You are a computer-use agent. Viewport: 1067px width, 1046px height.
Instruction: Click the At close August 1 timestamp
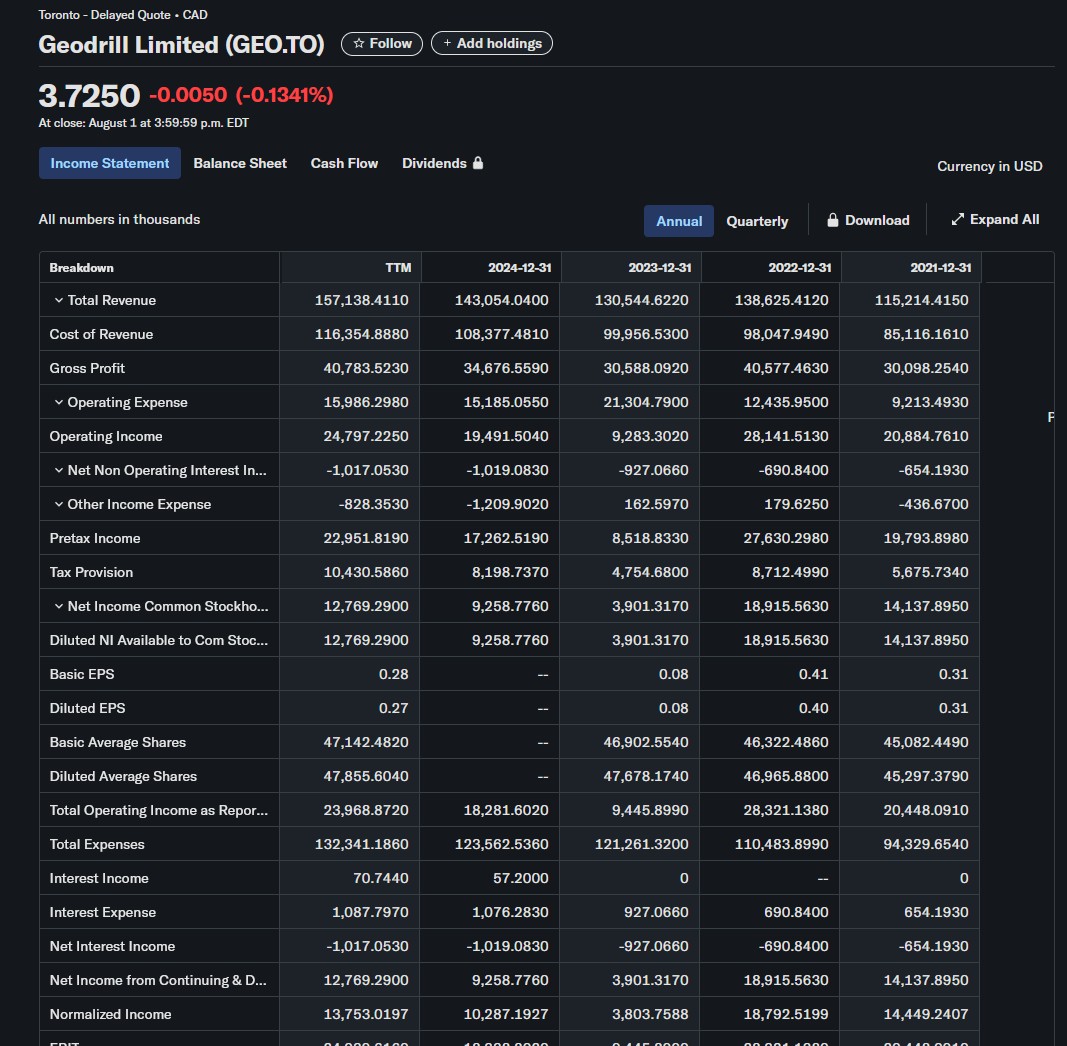(144, 123)
